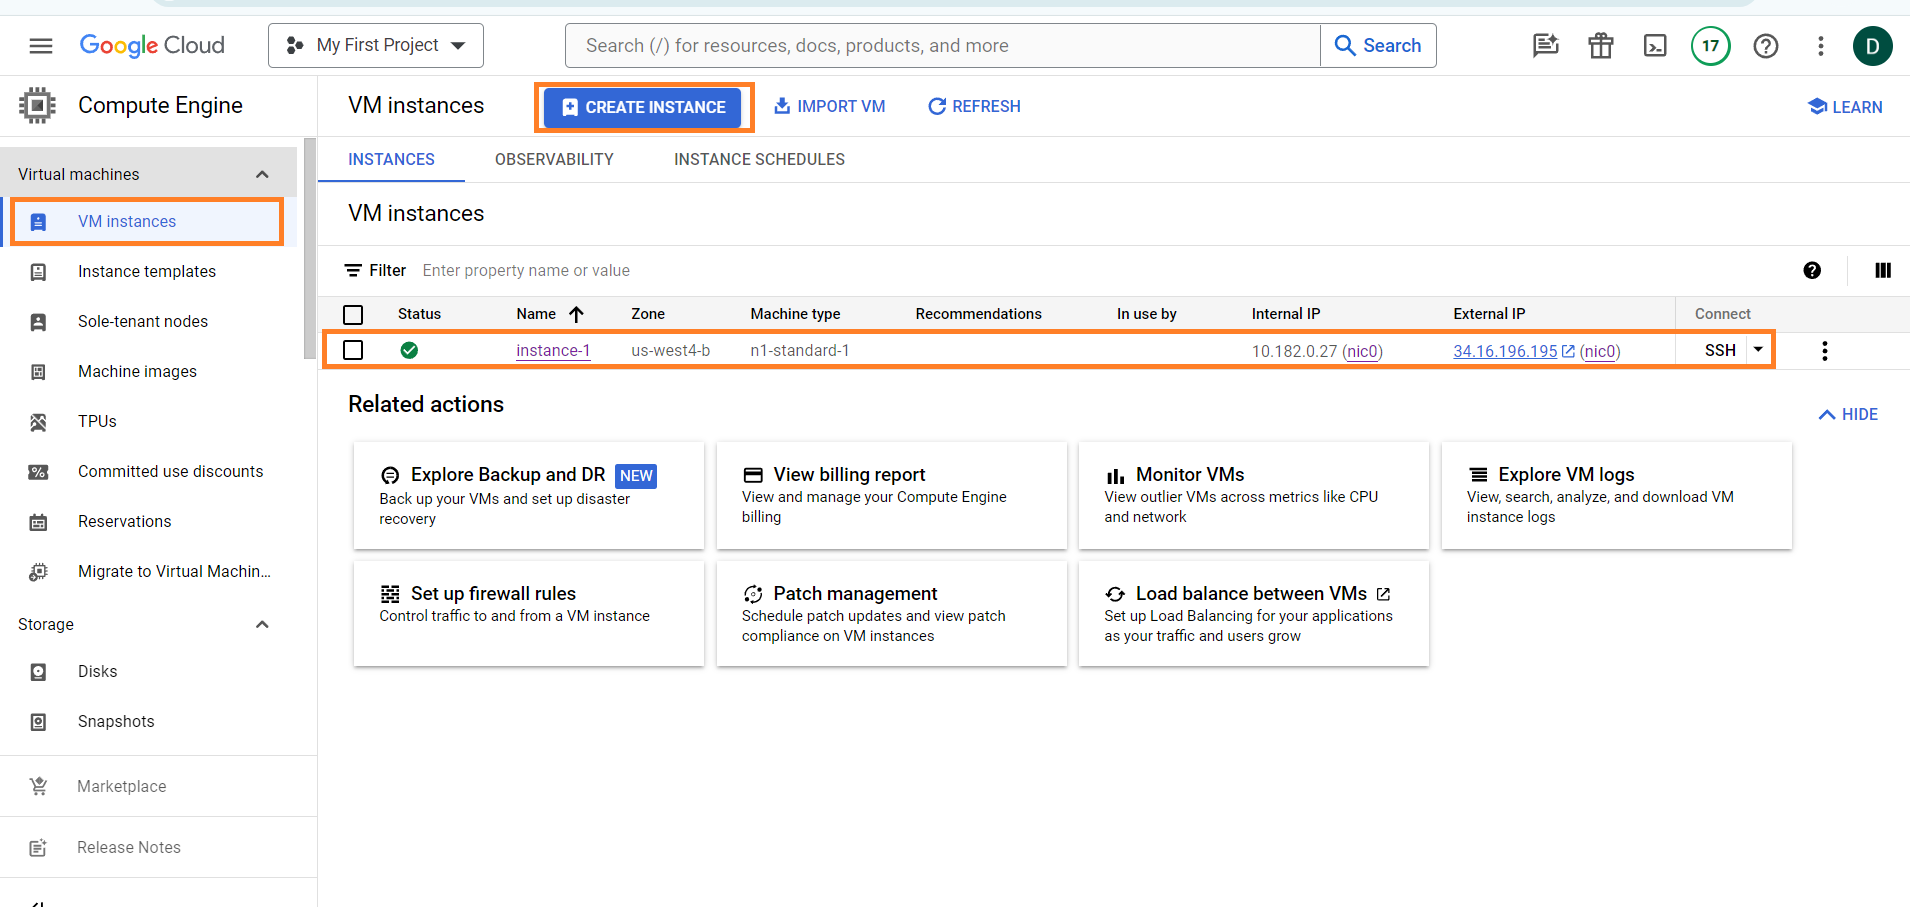Expand the SSH connect options dropdown arrow

coord(1758,350)
